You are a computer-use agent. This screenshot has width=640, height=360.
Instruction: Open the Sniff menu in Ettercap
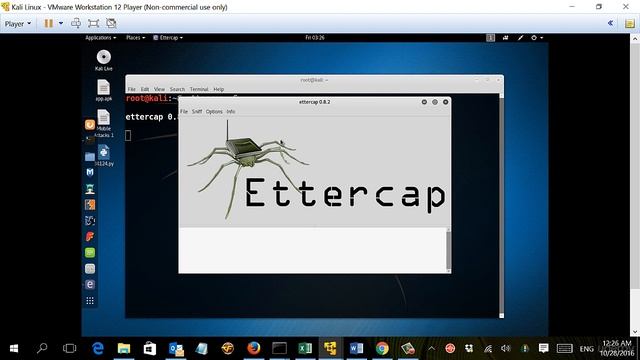click(197, 111)
